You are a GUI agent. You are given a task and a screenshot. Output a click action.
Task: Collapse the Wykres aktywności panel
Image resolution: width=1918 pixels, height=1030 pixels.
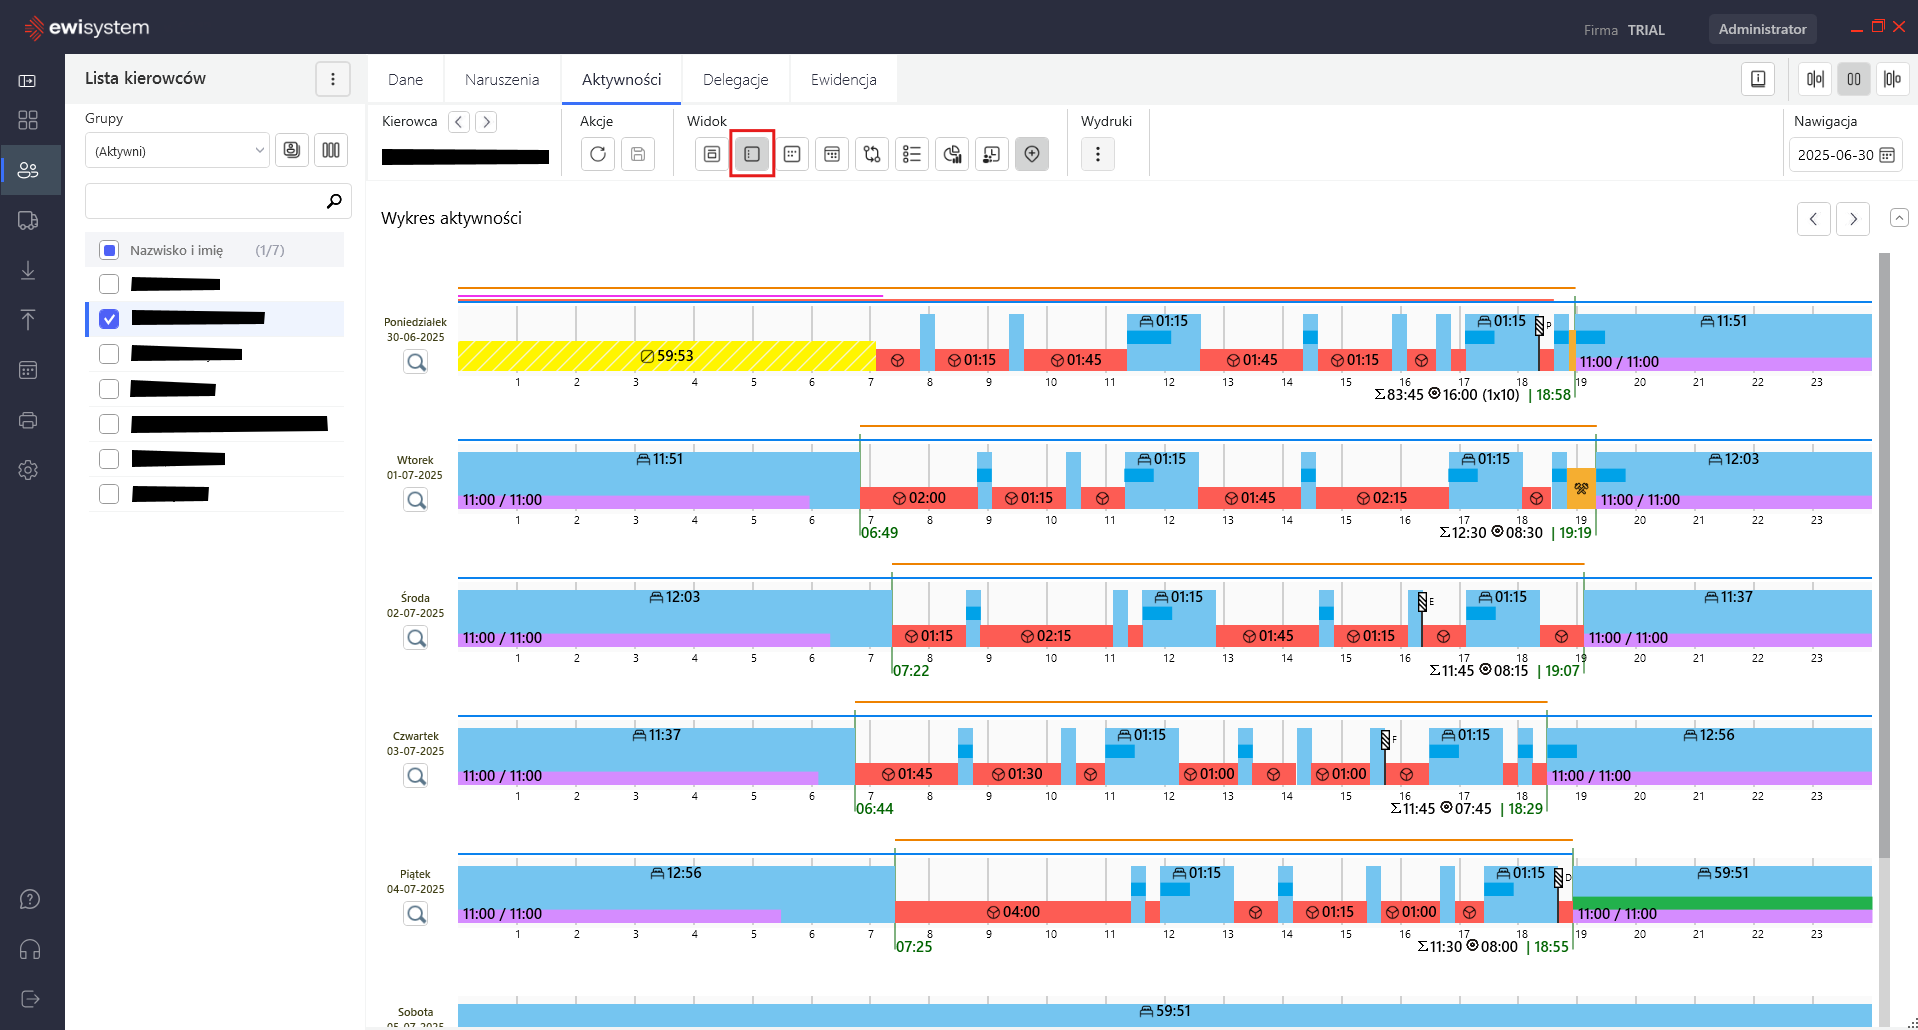1899,218
